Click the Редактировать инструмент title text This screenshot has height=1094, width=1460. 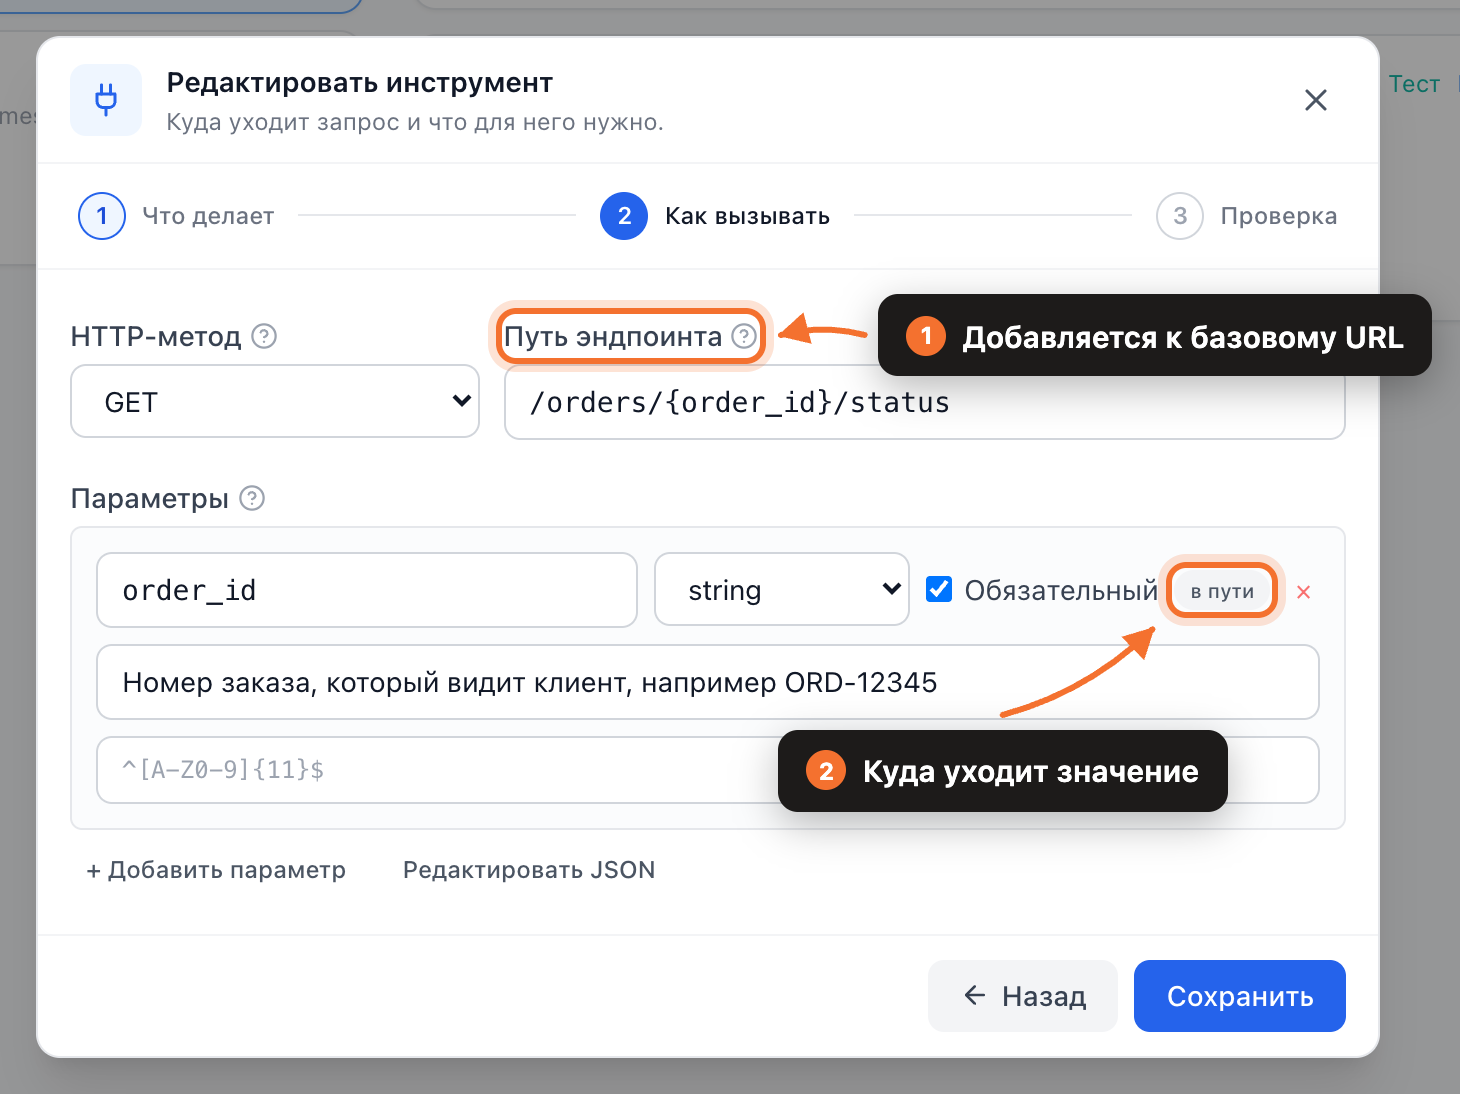tap(360, 83)
